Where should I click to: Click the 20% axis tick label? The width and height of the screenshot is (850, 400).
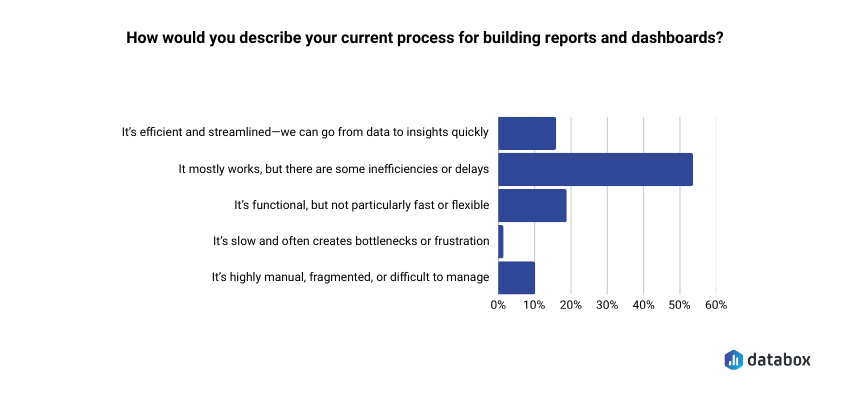571,304
